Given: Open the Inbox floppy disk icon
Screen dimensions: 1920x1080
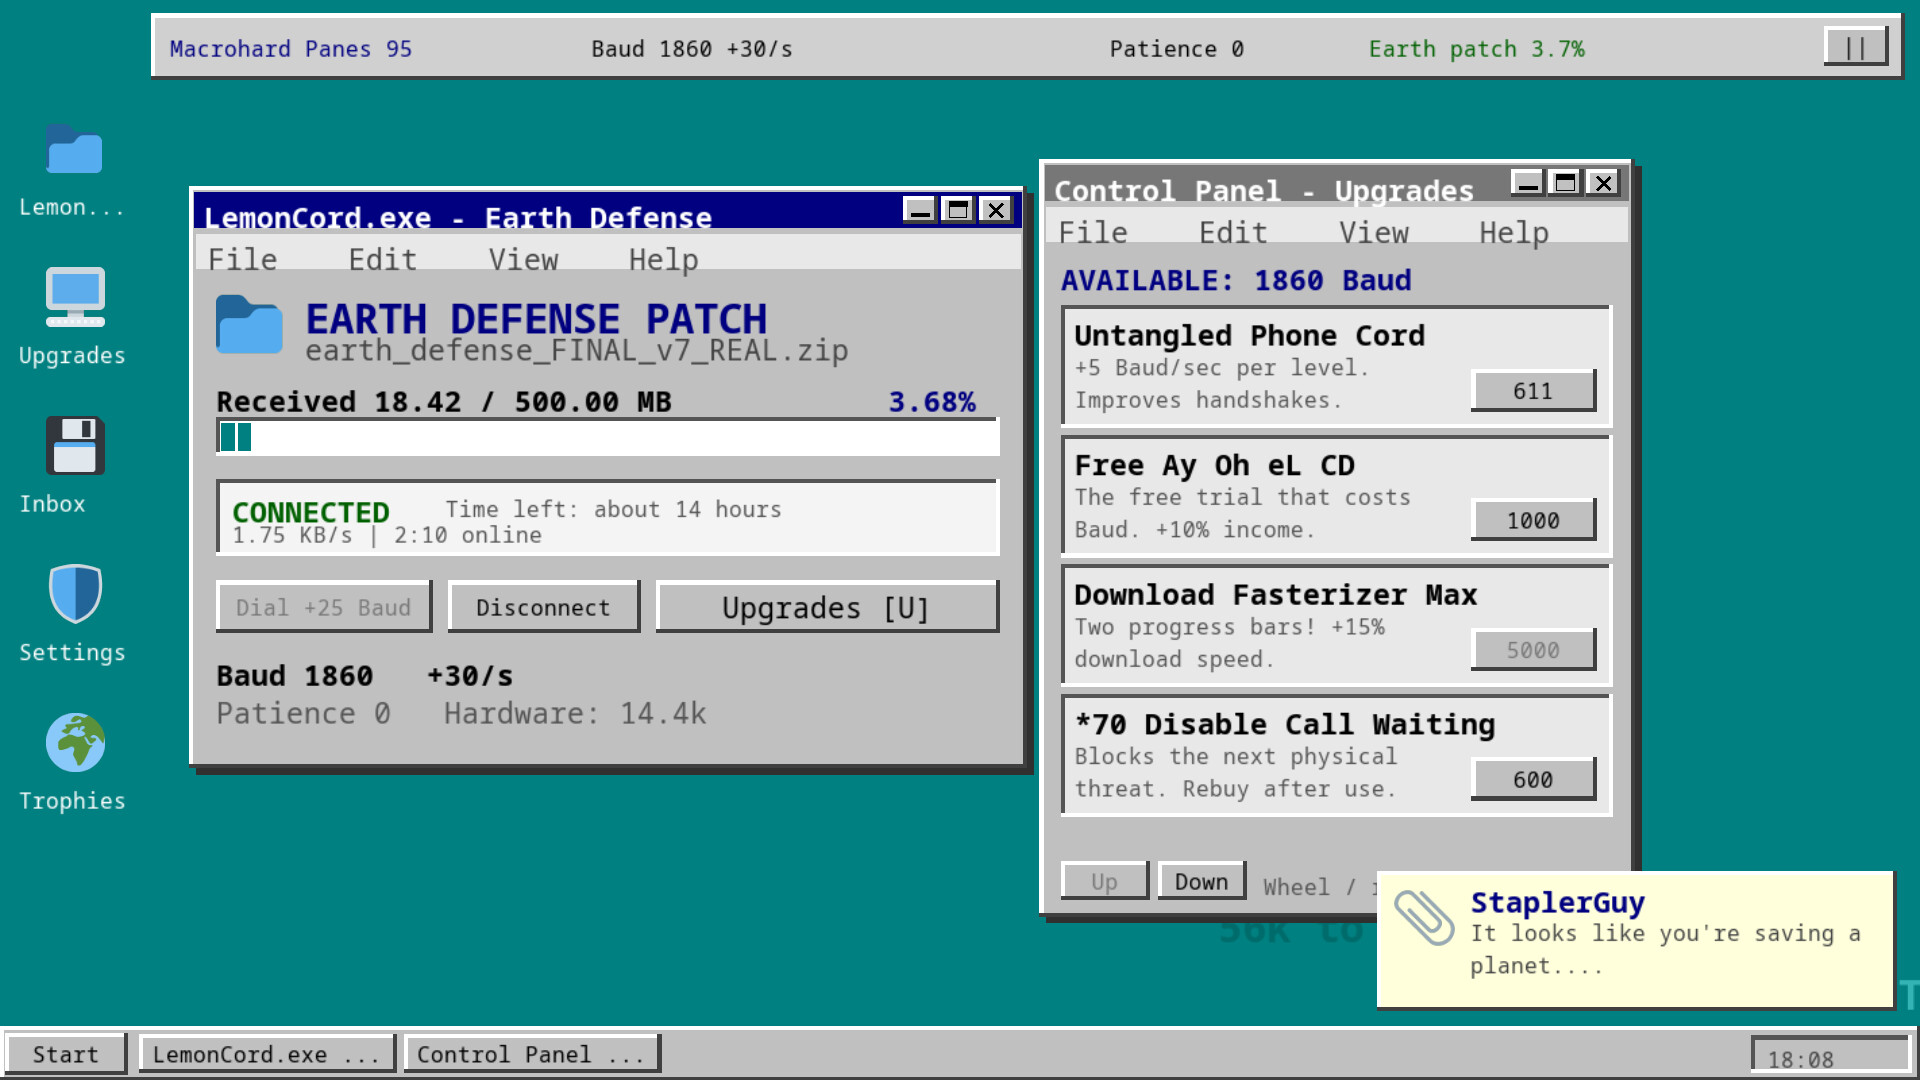Looking at the screenshot, I should [x=74, y=445].
